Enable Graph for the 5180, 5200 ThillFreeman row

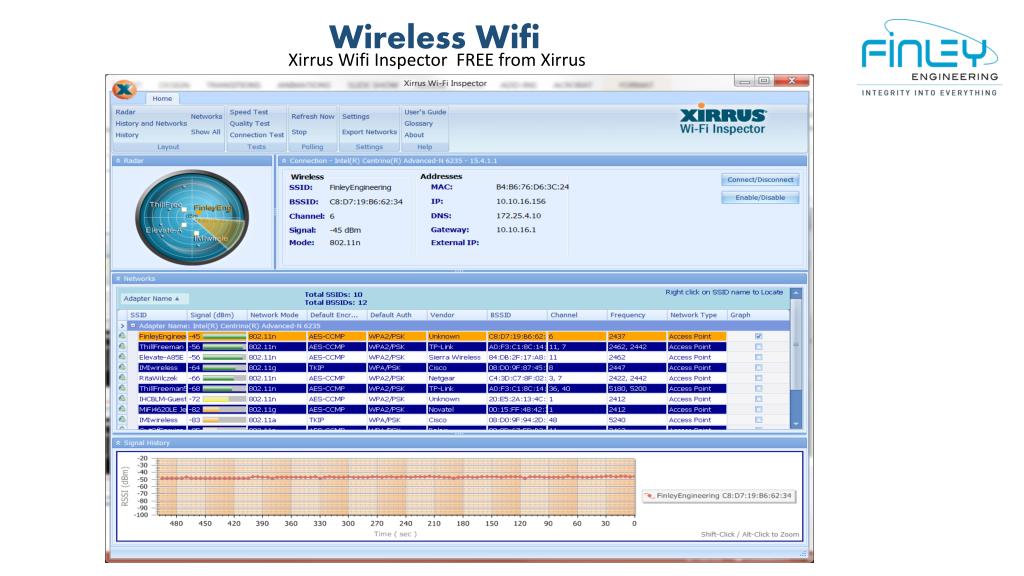758,389
